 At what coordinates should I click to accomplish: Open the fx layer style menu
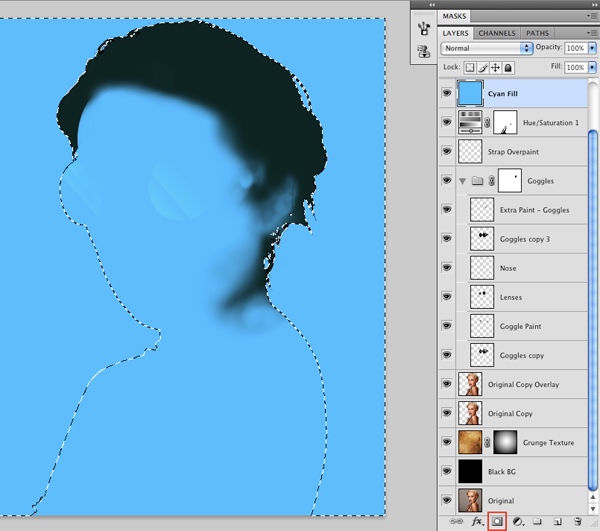477,521
